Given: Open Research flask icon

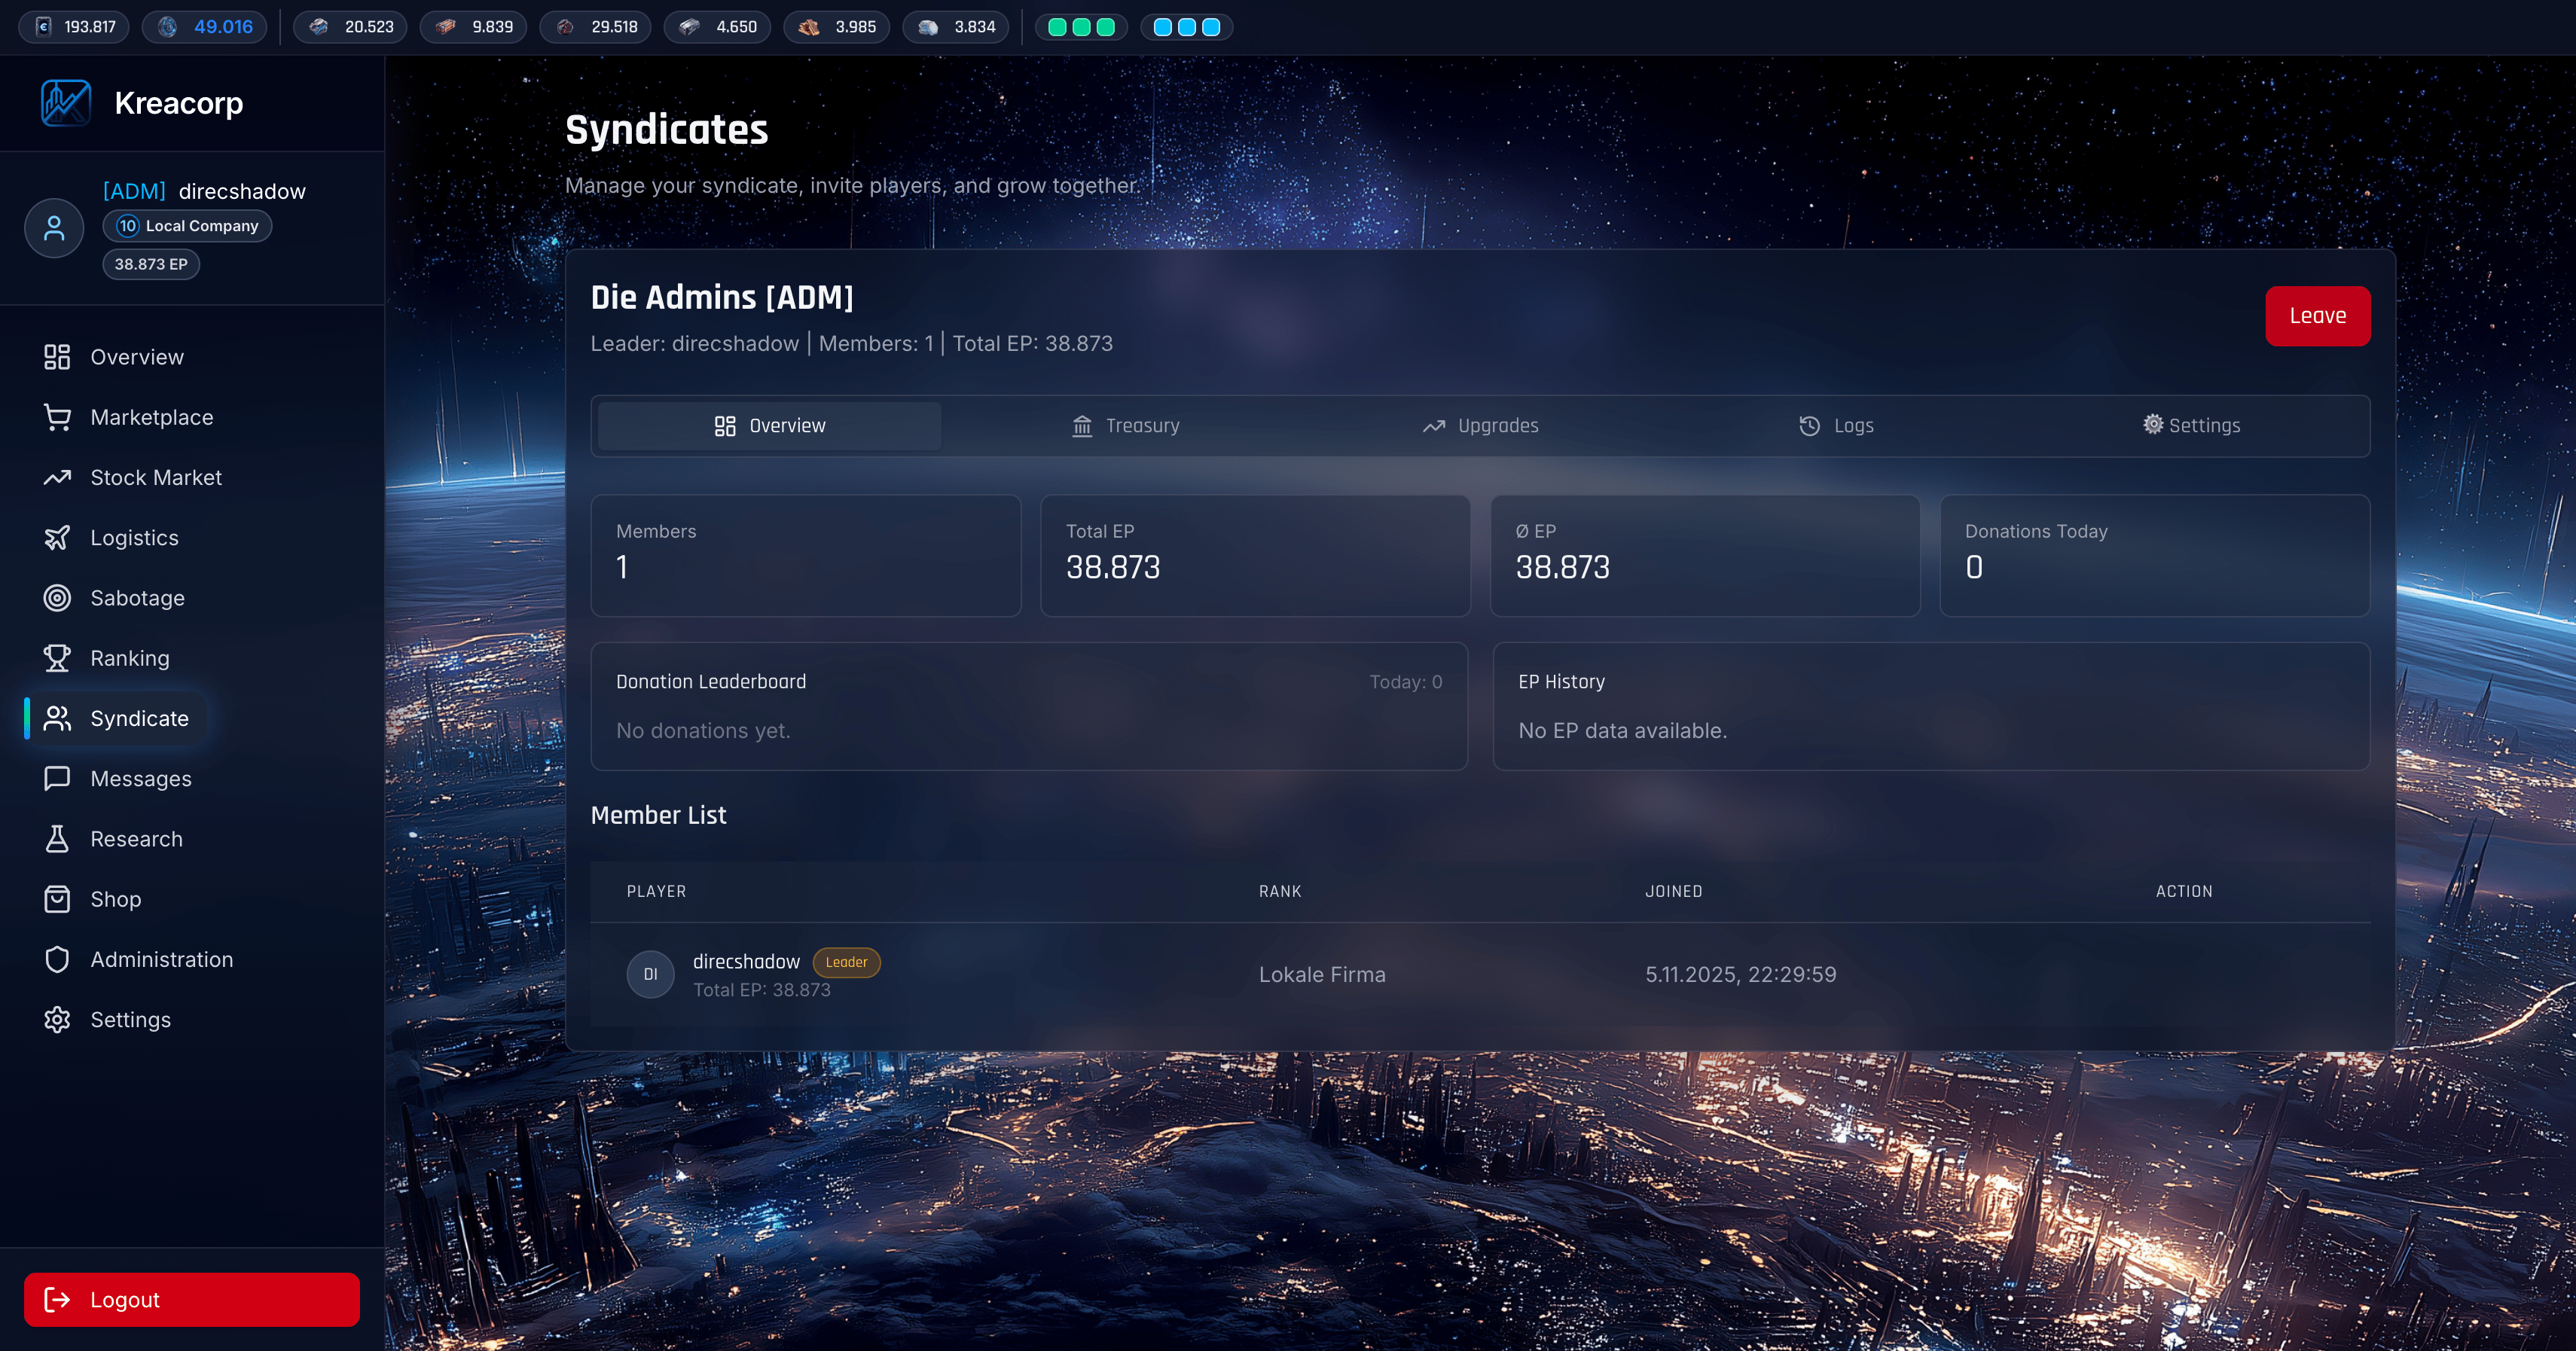Looking at the screenshot, I should click(x=57, y=839).
